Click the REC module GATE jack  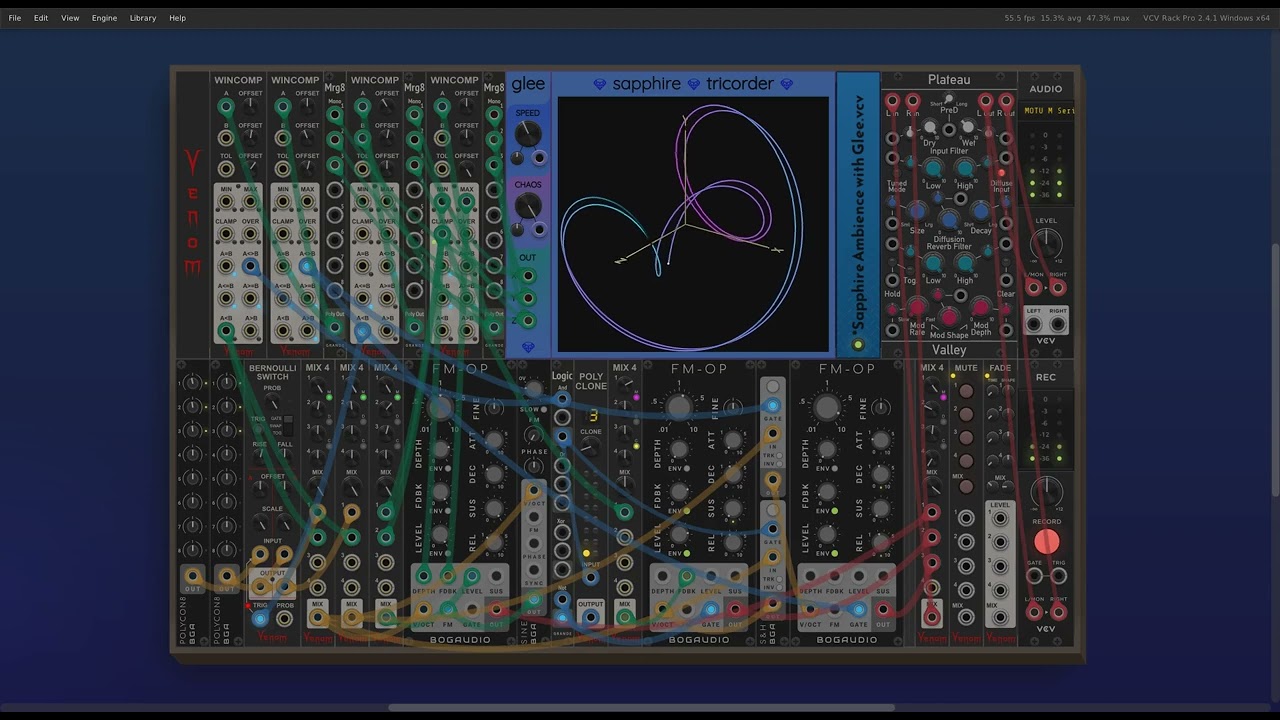[1033, 577]
